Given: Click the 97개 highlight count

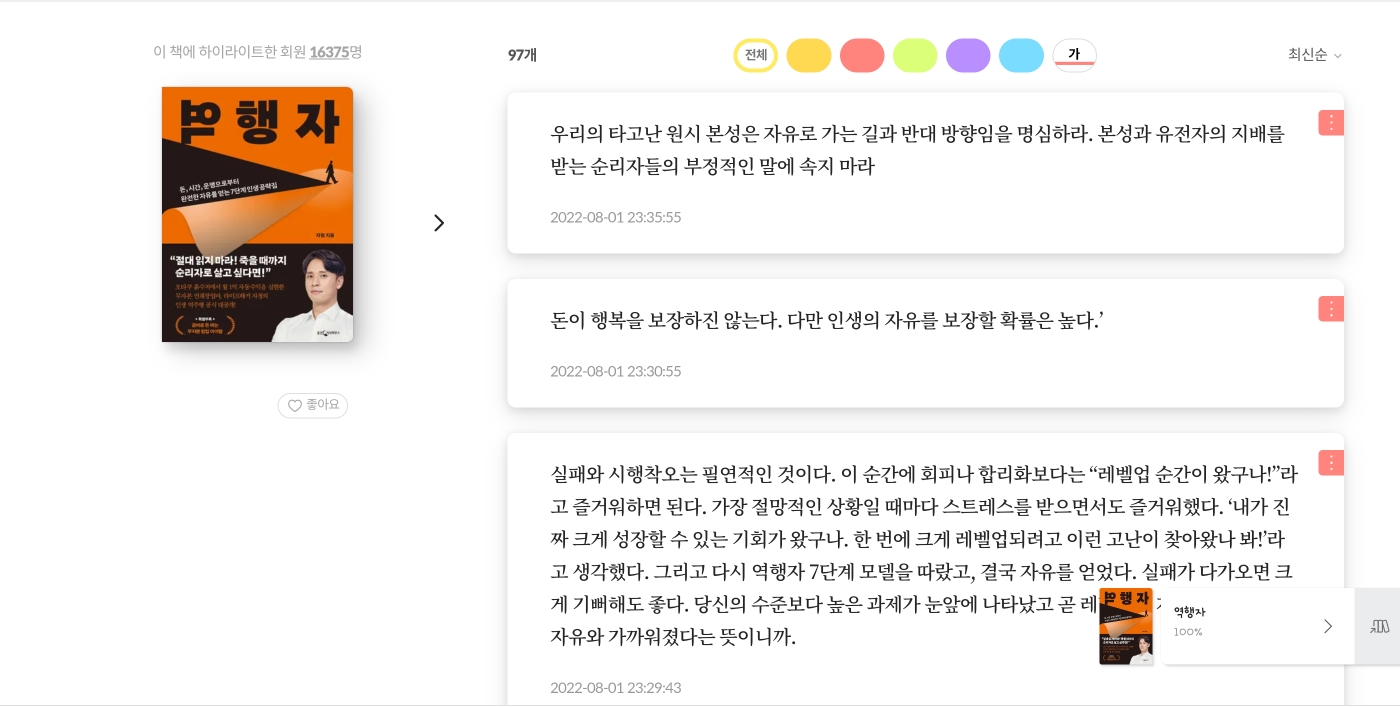Looking at the screenshot, I should tap(522, 55).
